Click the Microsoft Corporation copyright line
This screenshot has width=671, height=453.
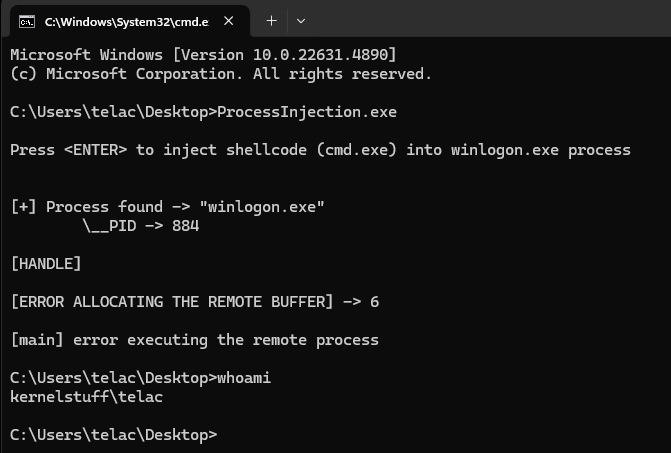point(221,74)
